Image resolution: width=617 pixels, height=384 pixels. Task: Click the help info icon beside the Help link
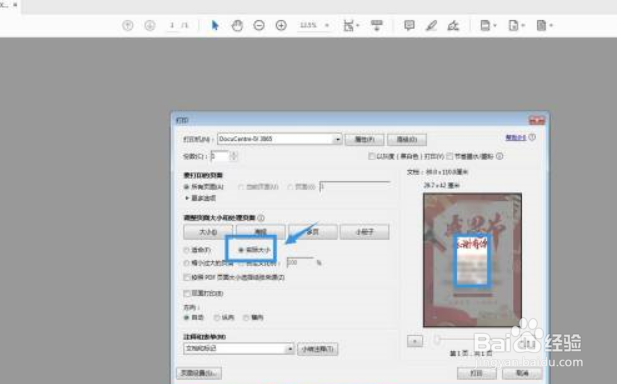[532, 137]
